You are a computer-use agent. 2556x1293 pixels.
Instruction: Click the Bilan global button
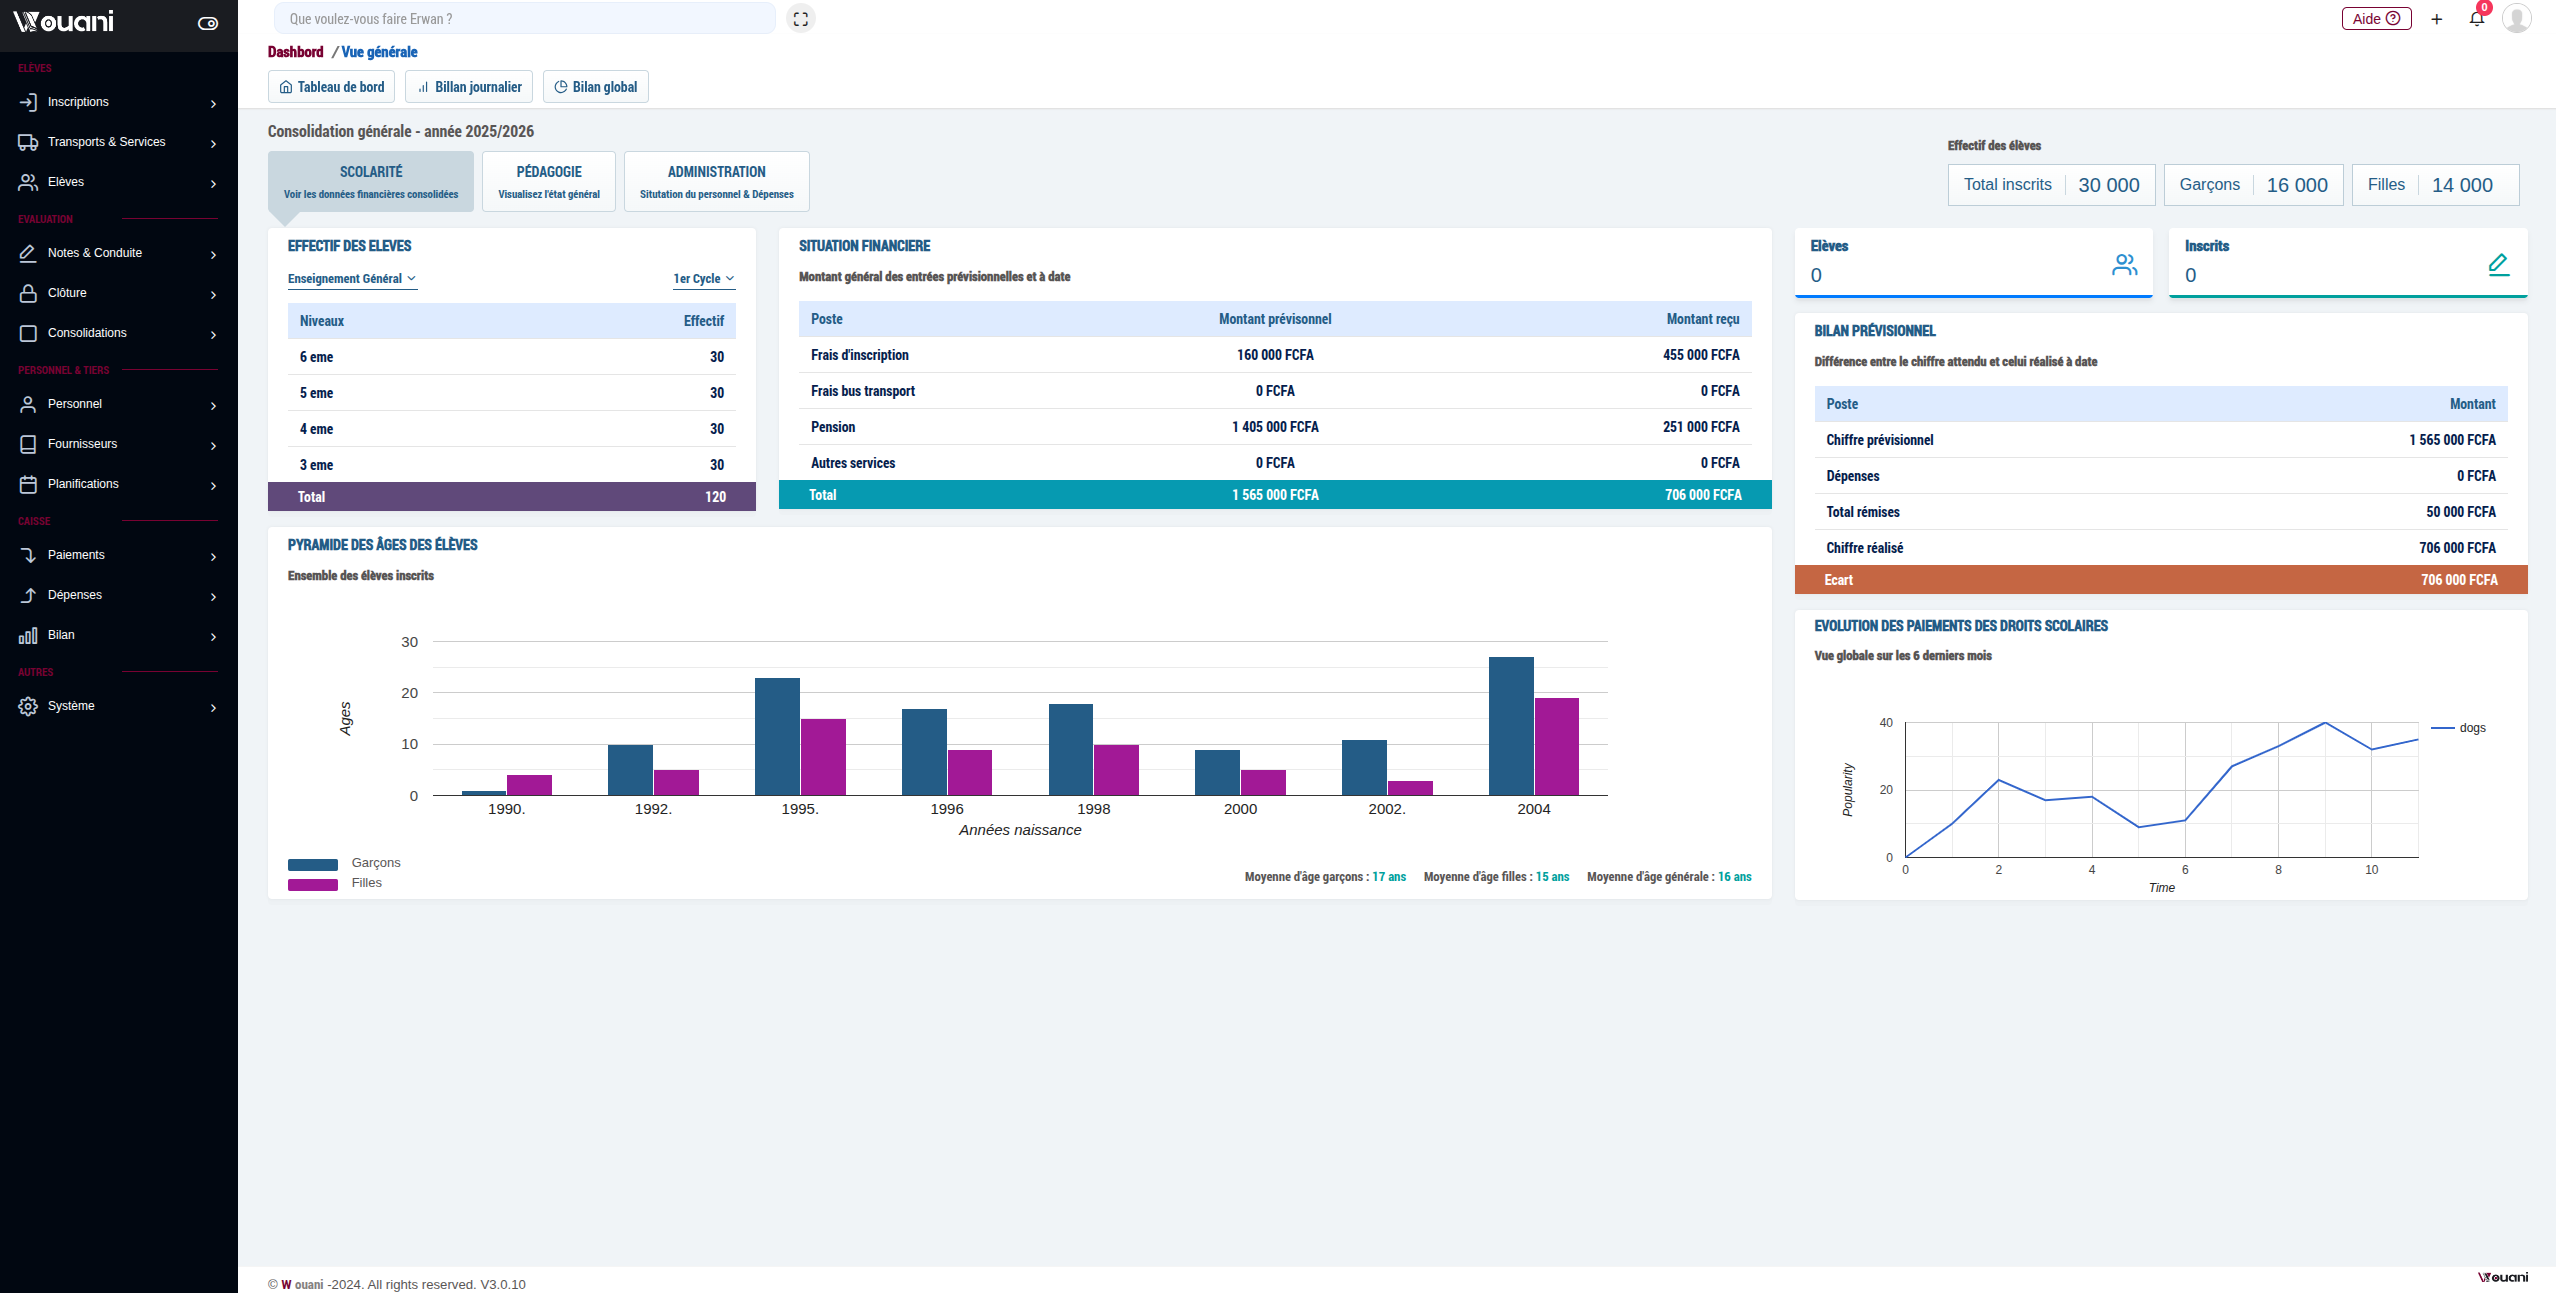(596, 87)
